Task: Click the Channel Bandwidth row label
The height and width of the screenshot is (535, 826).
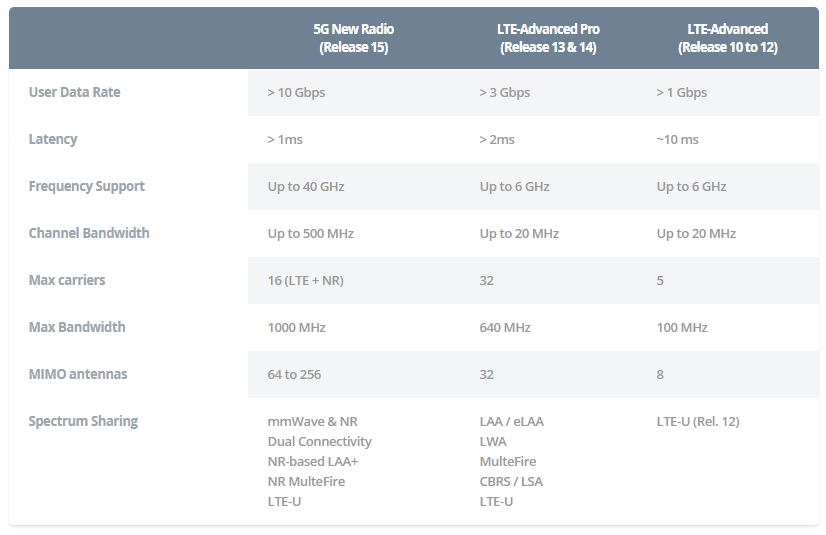Action: click(x=89, y=233)
